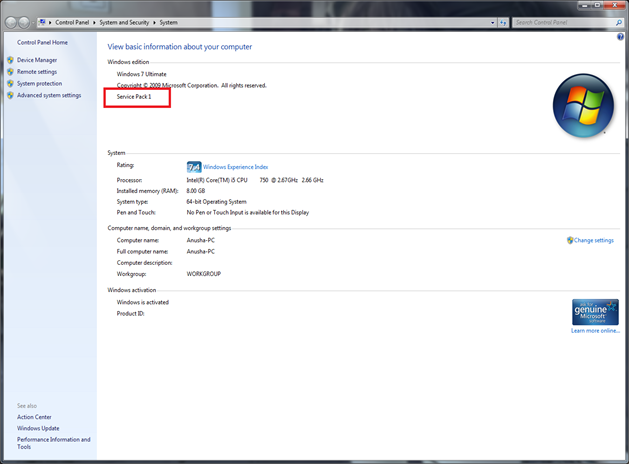Open Control Panel Home
The height and width of the screenshot is (464, 629).
[42, 43]
